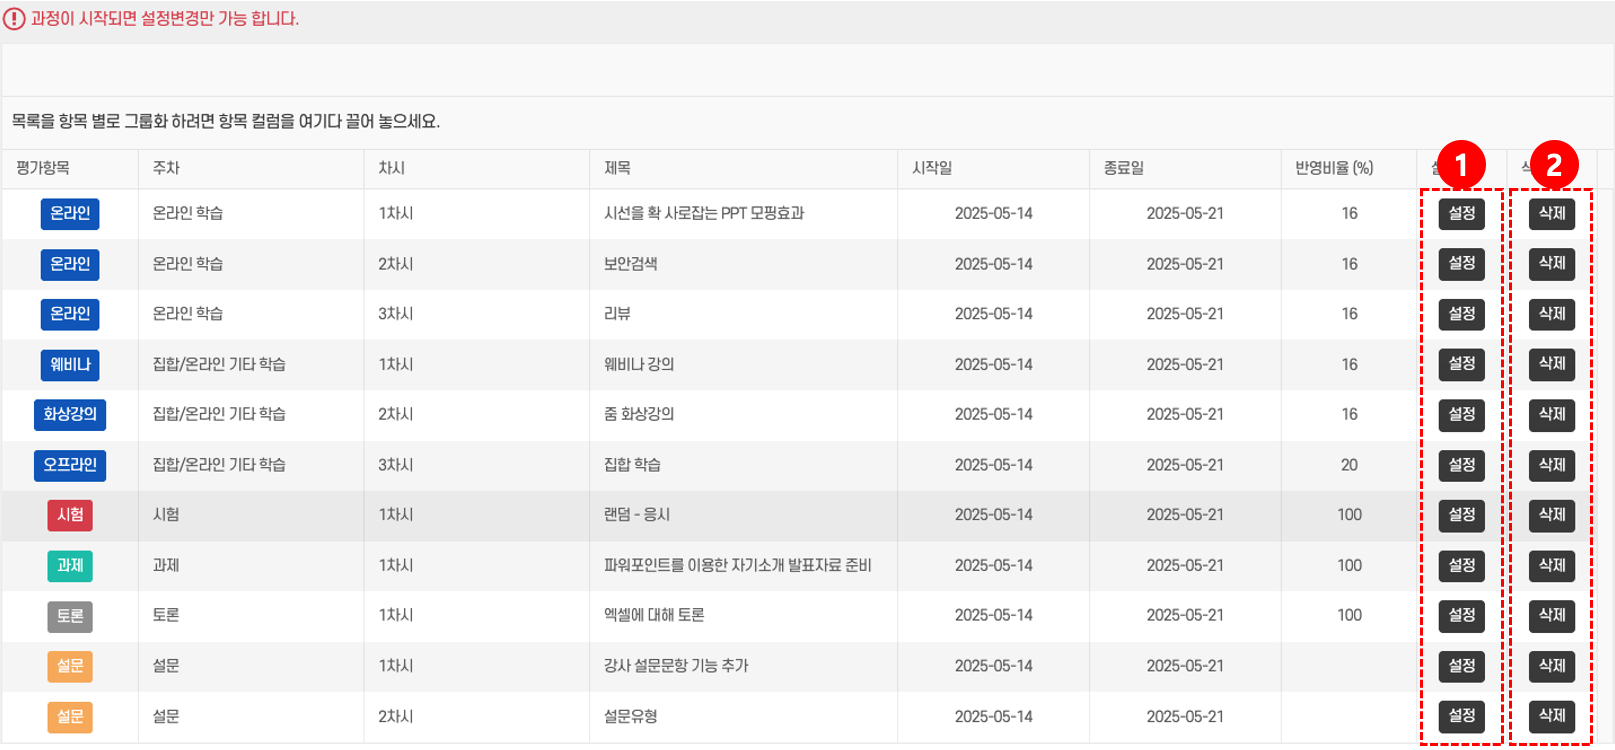Click the 화상강의 badge
Screen dimensions: 1615x750
[x=70, y=414]
